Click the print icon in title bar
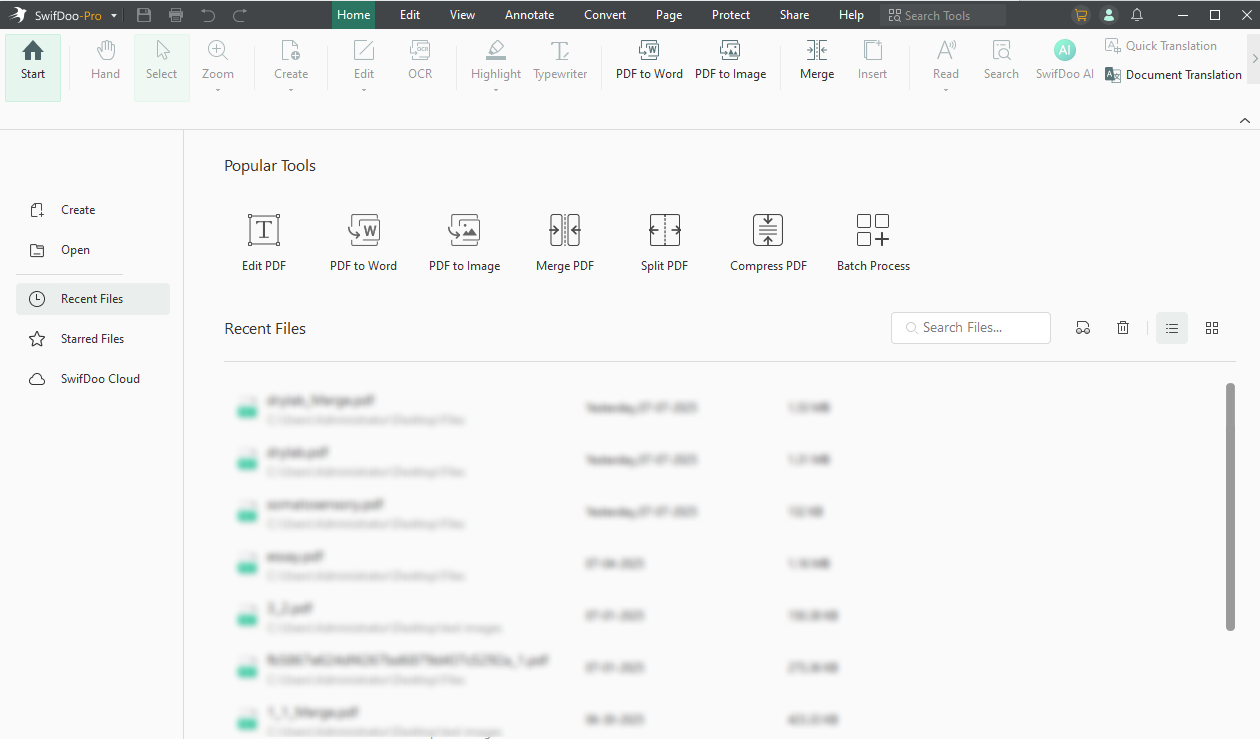This screenshot has height=739, width=1260. click(176, 15)
